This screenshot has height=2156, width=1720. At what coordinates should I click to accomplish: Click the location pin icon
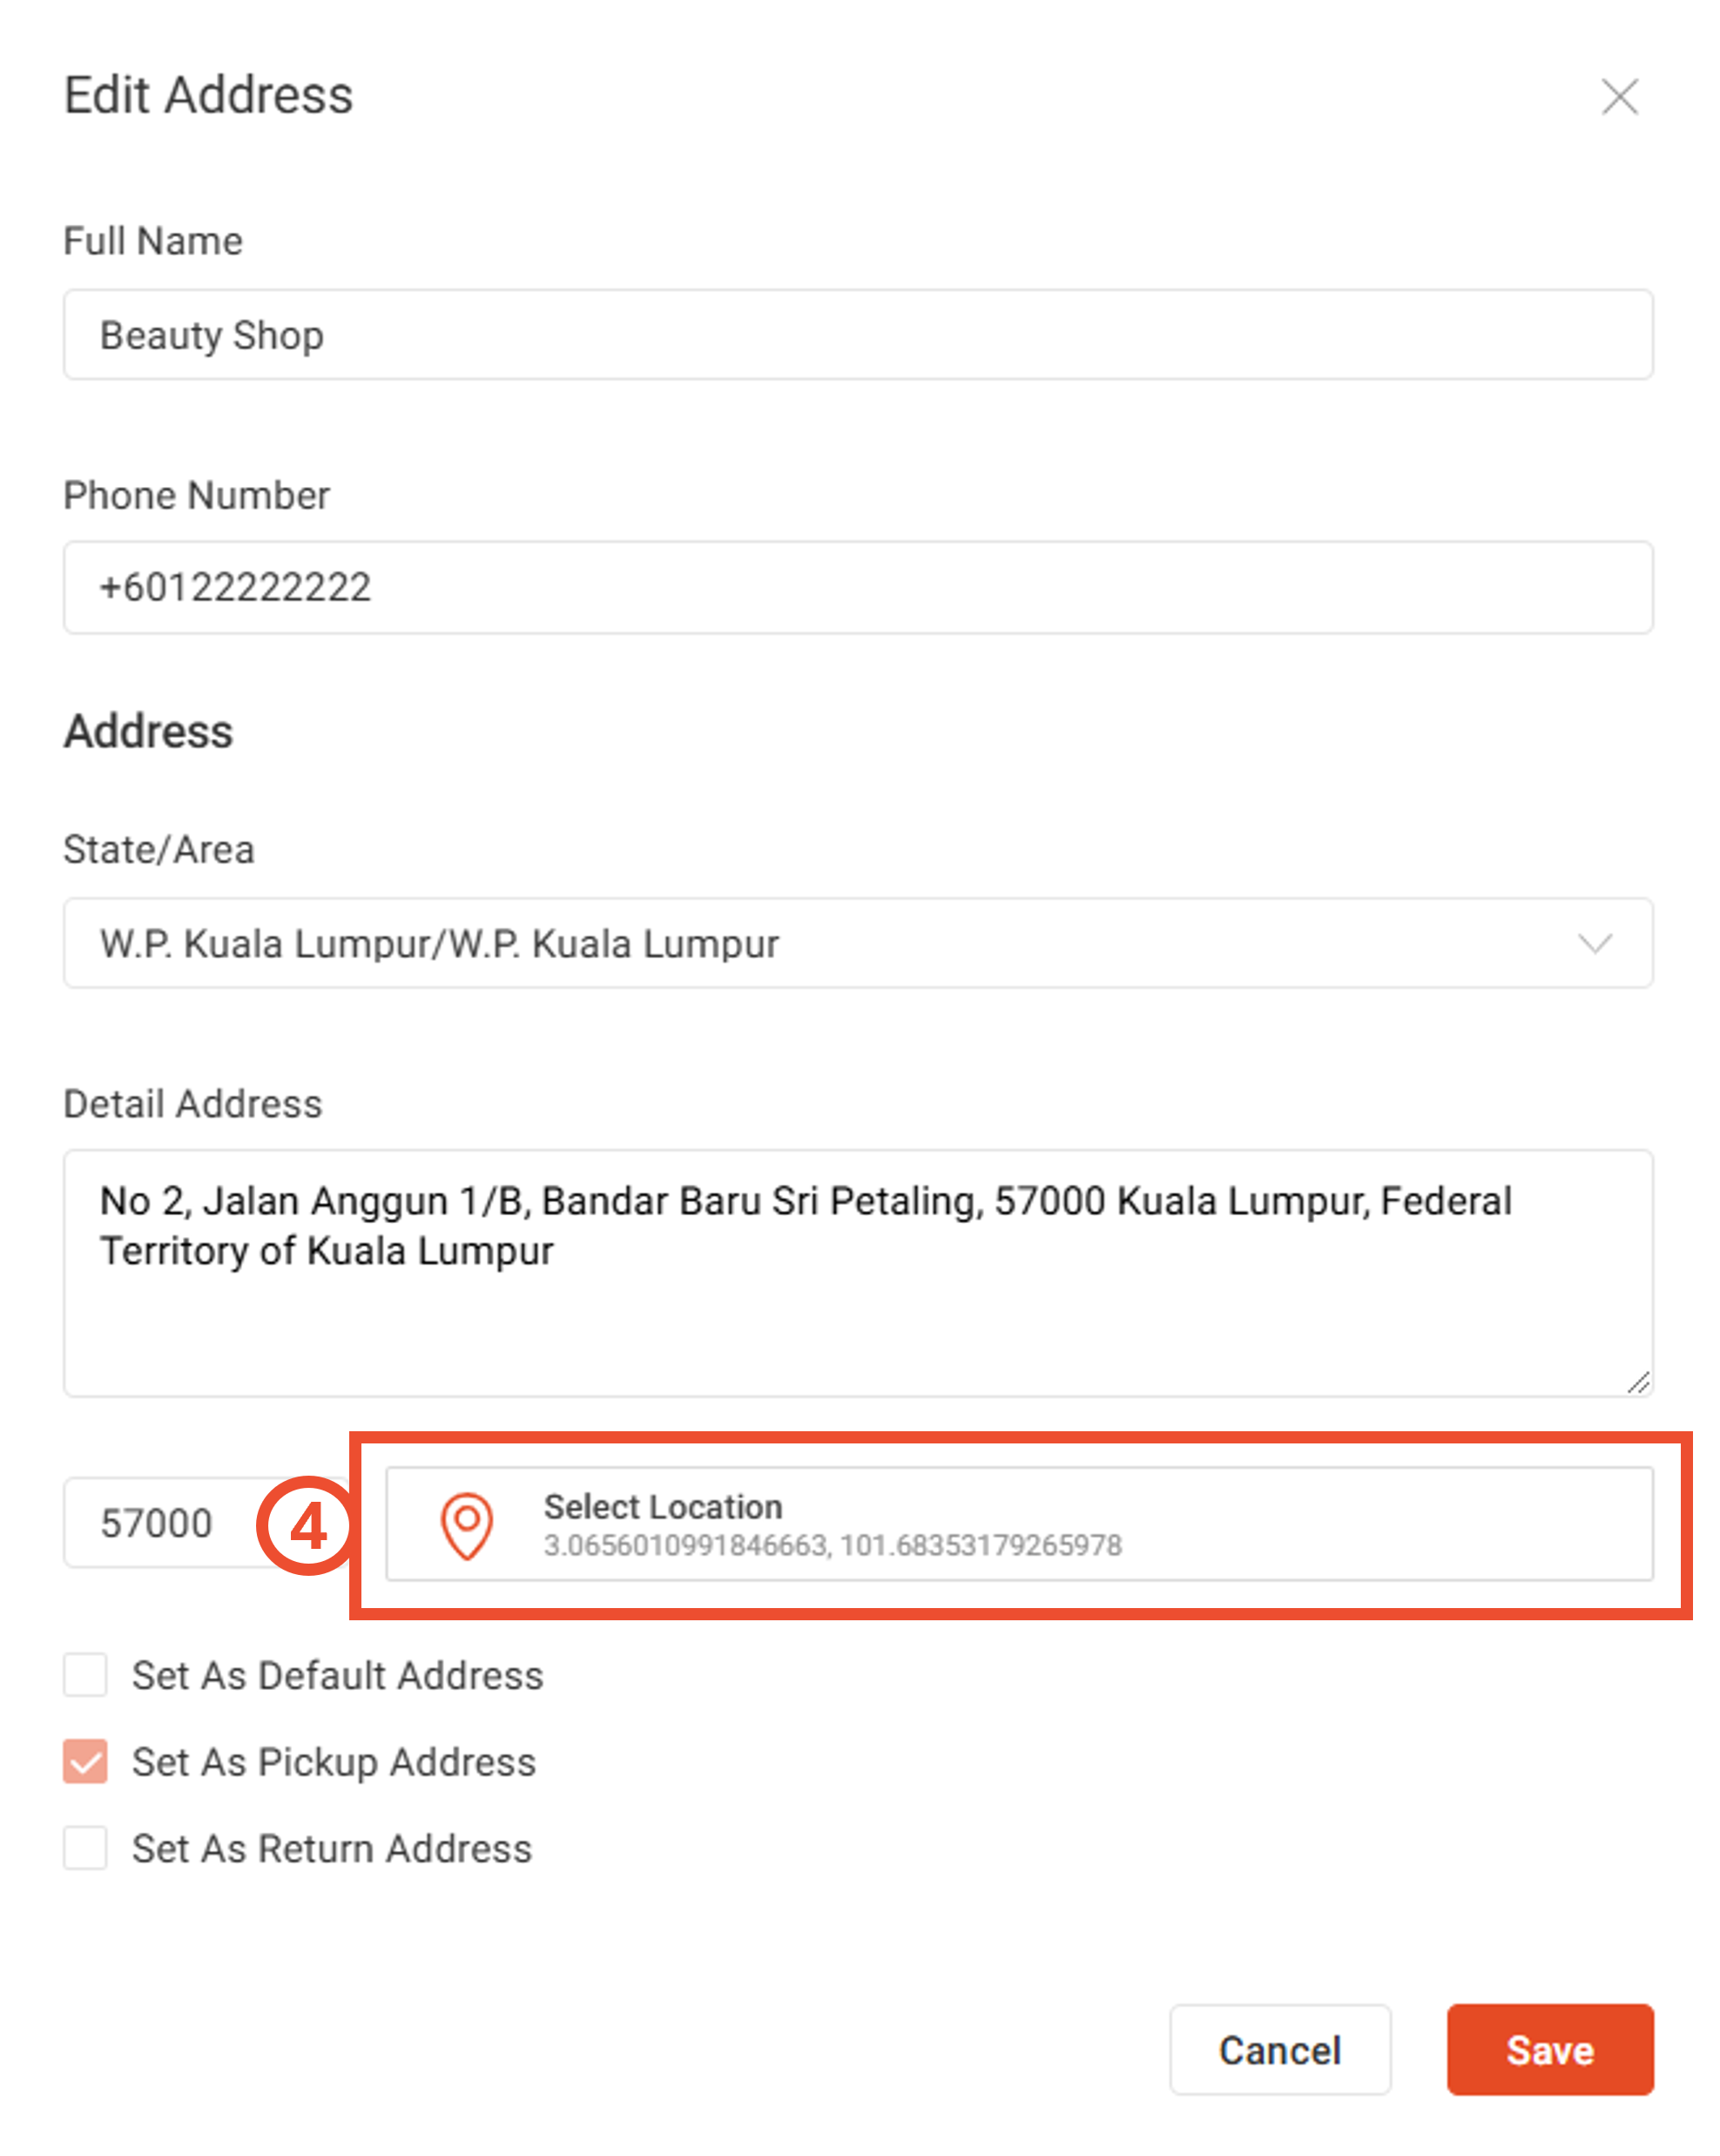coord(466,1525)
